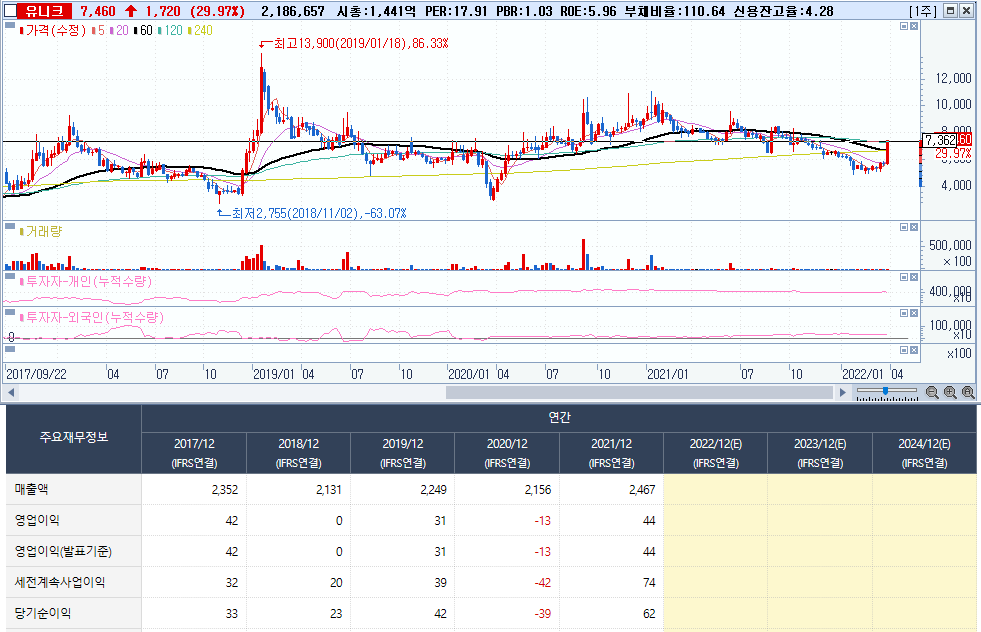Expand the 거래량 pane handle
This screenshot has height=632, width=981.
coord(10,227)
